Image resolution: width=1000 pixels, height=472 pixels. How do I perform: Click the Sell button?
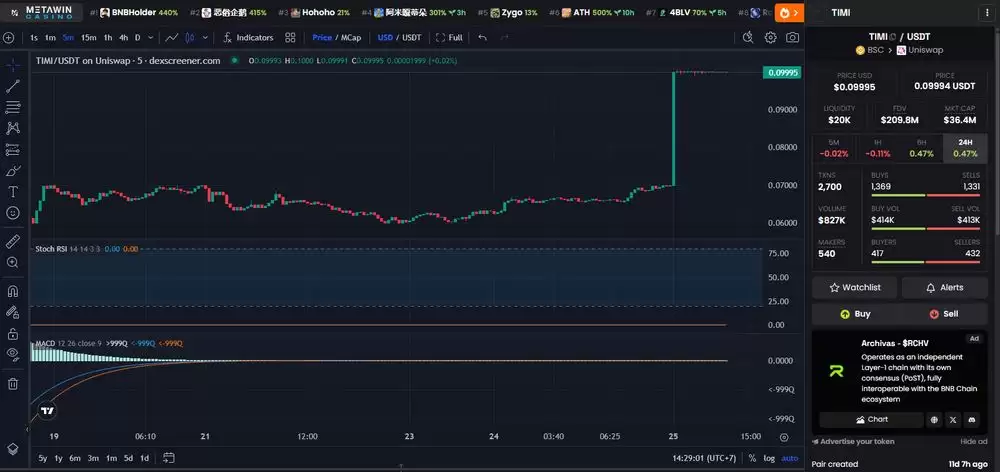(944, 314)
